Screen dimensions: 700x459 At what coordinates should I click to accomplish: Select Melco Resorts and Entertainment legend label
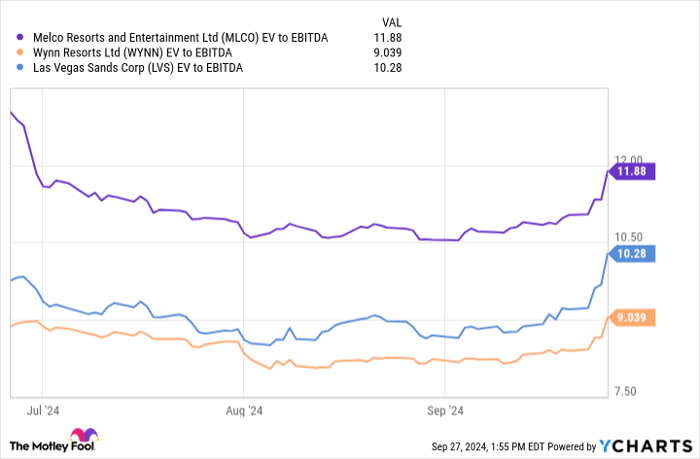[x=180, y=38]
